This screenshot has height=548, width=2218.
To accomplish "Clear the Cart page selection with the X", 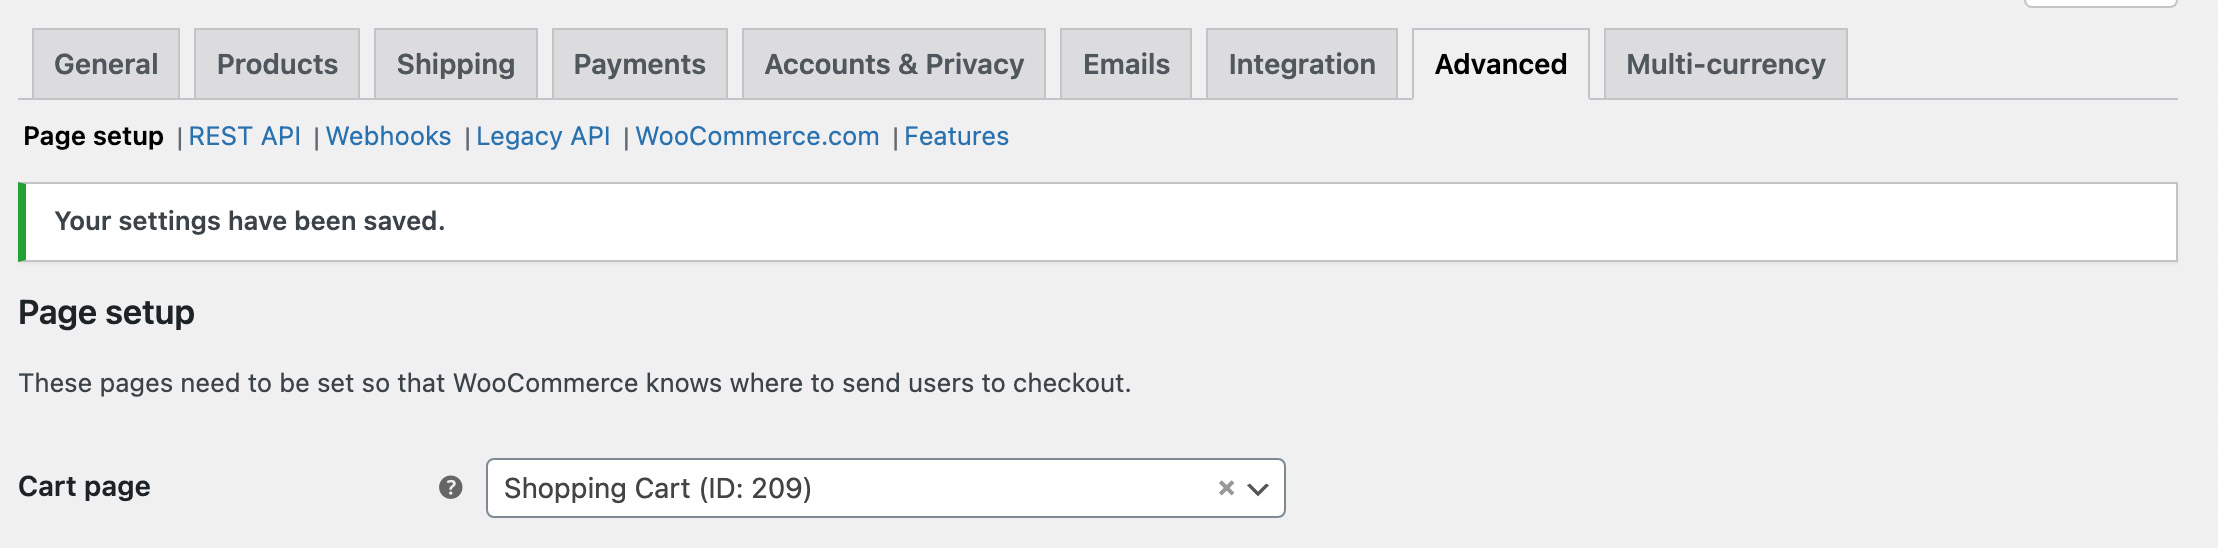I will click(1226, 488).
